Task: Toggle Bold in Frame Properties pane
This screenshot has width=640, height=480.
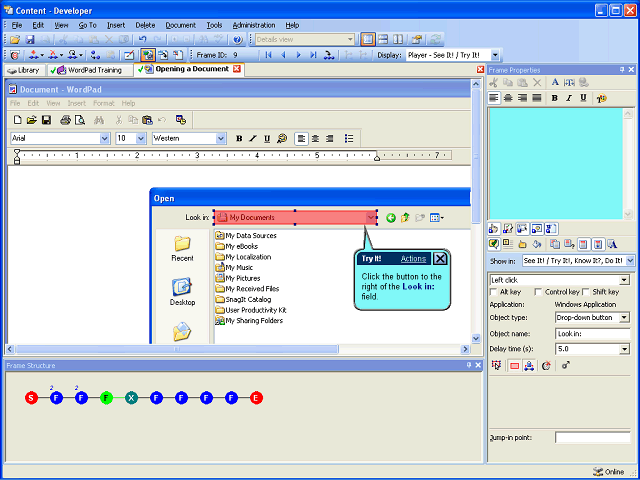Action: (554, 98)
